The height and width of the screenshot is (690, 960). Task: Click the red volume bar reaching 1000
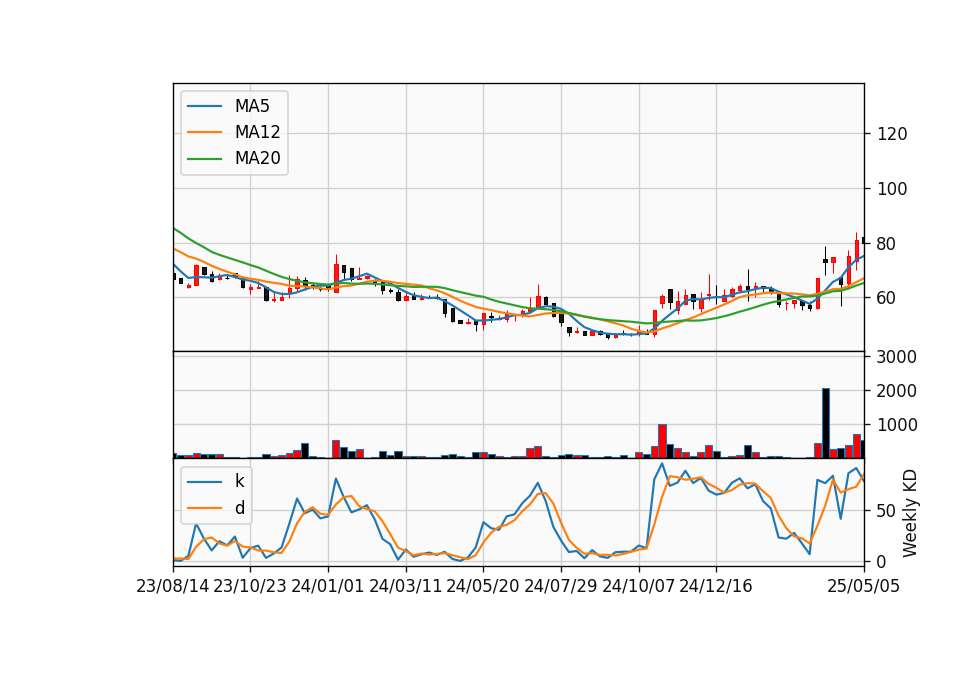tap(662, 441)
